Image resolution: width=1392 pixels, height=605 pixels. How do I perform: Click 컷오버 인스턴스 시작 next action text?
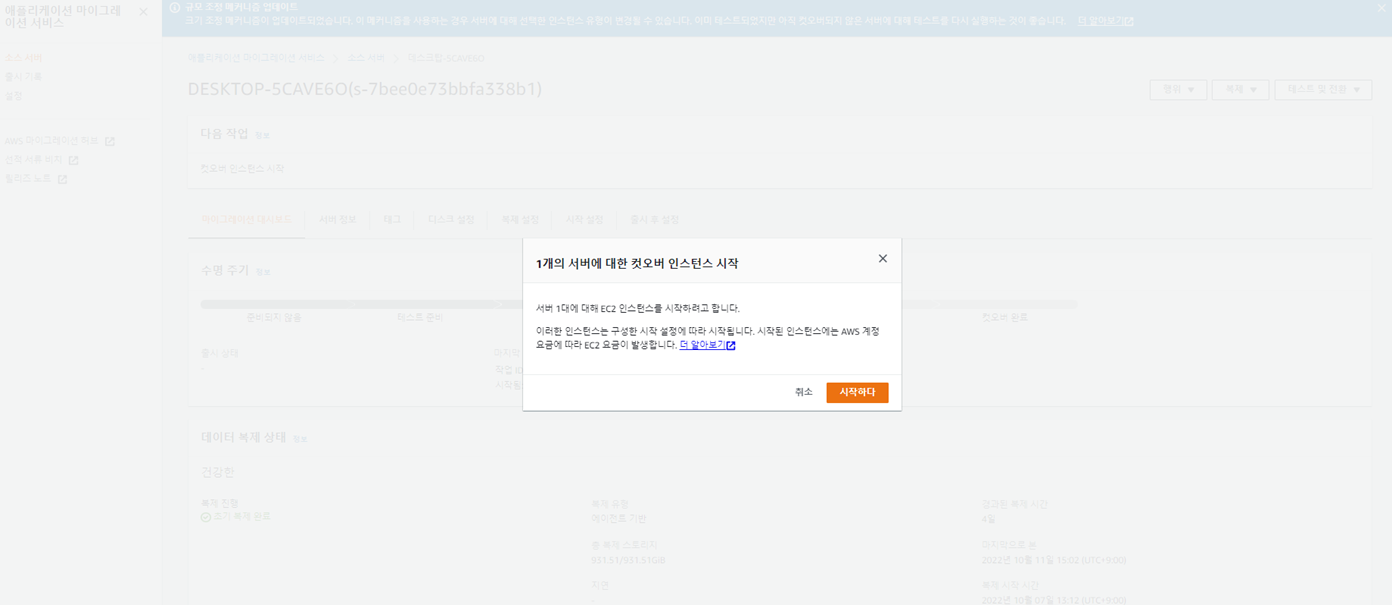pos(243,169)
